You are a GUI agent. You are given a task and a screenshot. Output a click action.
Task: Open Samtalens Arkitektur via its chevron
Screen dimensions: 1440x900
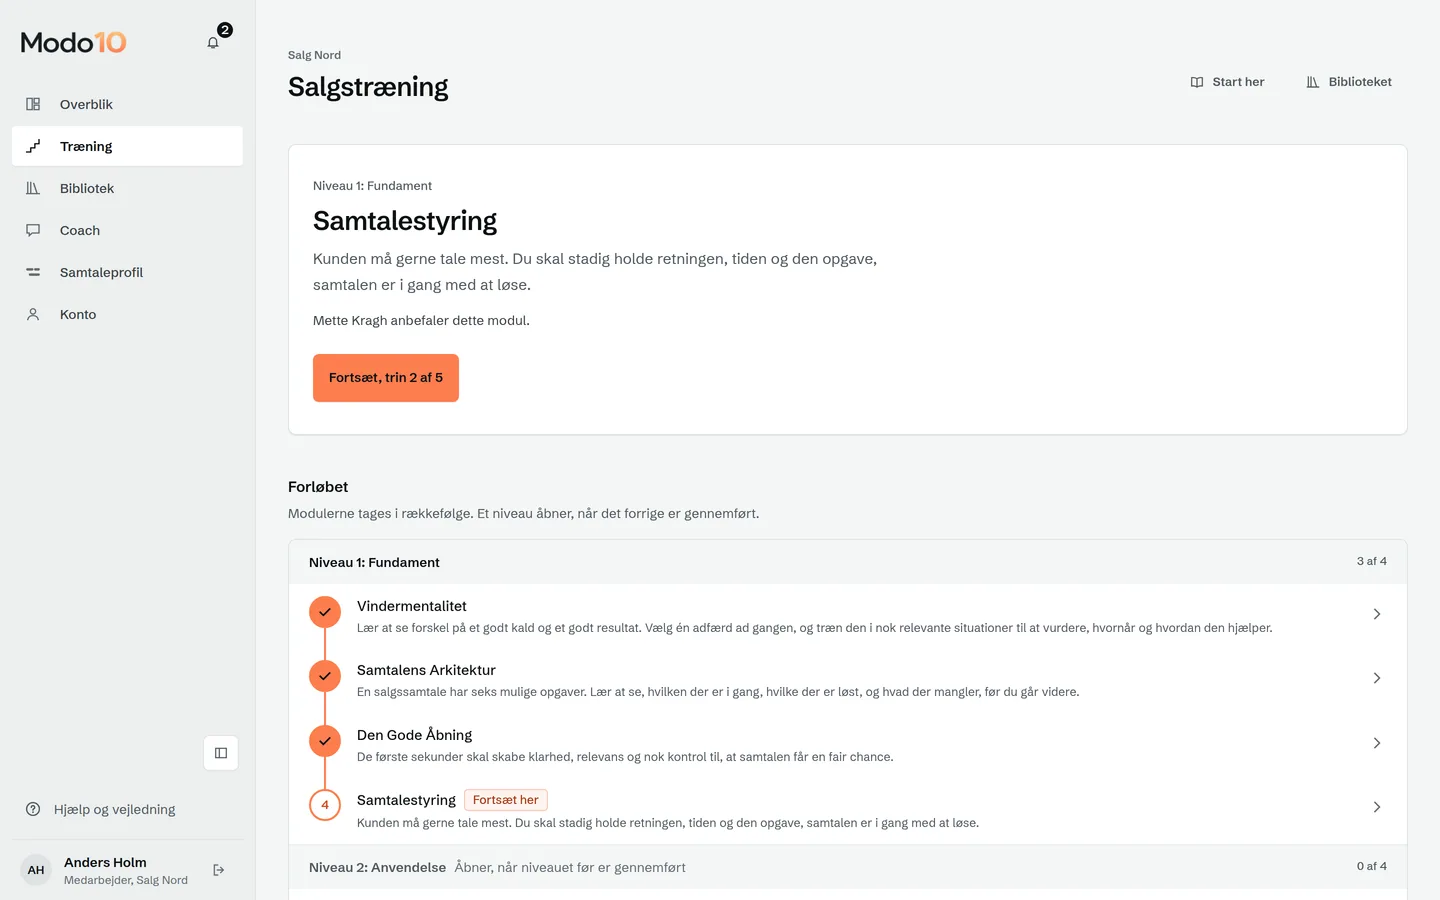click(1377, 678)
